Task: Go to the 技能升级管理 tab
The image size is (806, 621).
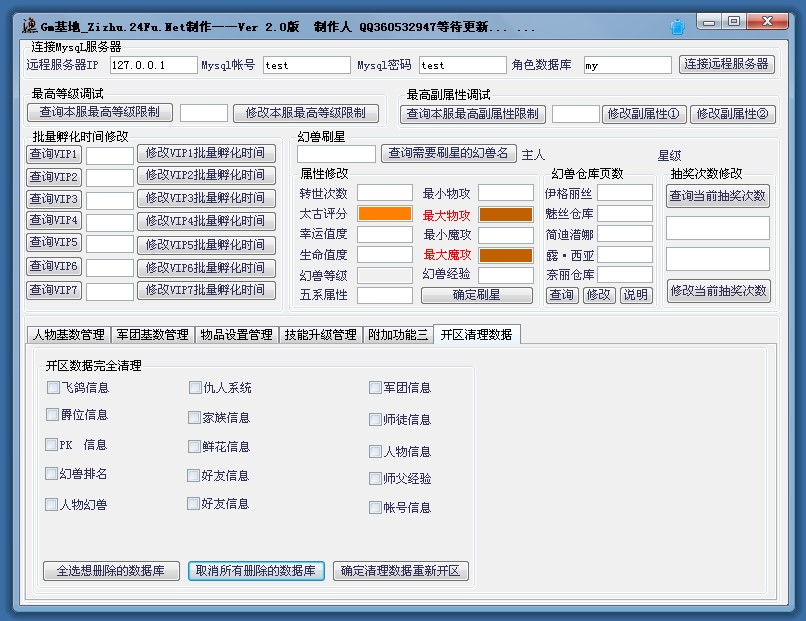Action: 320,334
